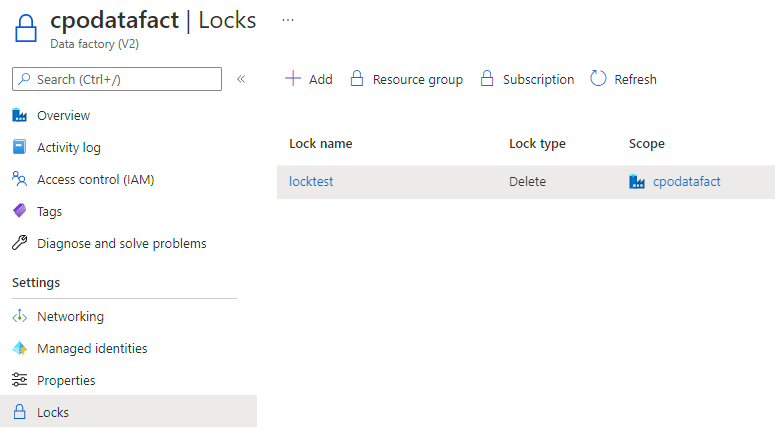775x430 pixels.
Task: Click the Locks padlock icon in sidebar
Action: click(19, 412)
